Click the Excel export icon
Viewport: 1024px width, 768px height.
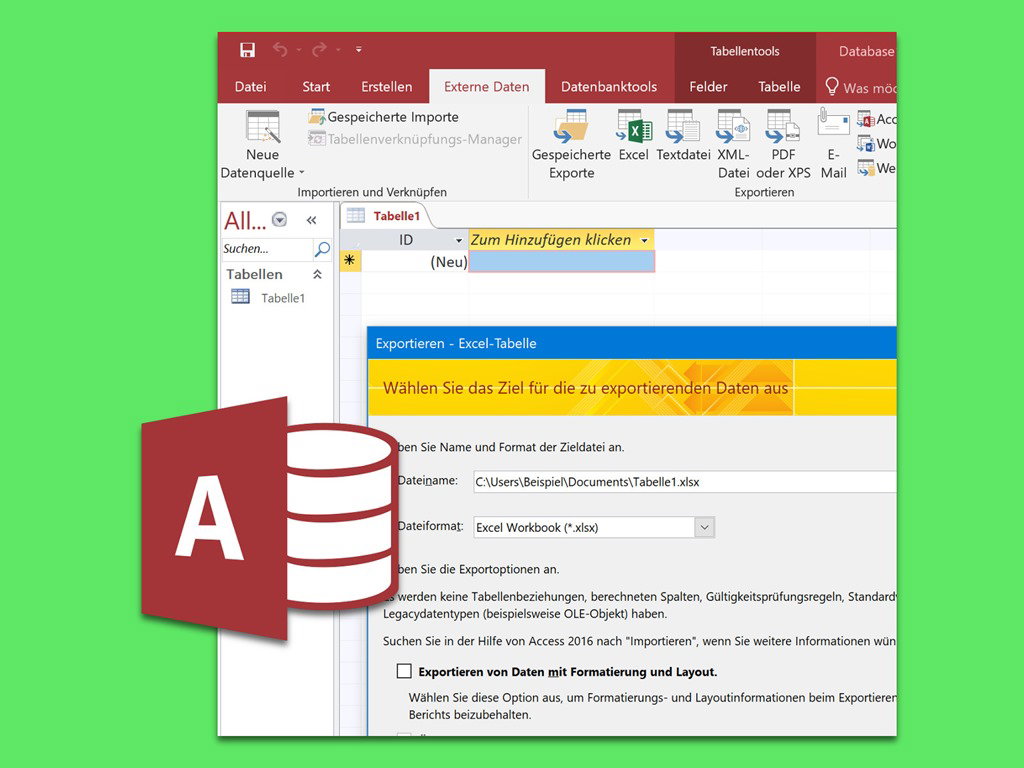pyautogui.click(x=634, y=128)
